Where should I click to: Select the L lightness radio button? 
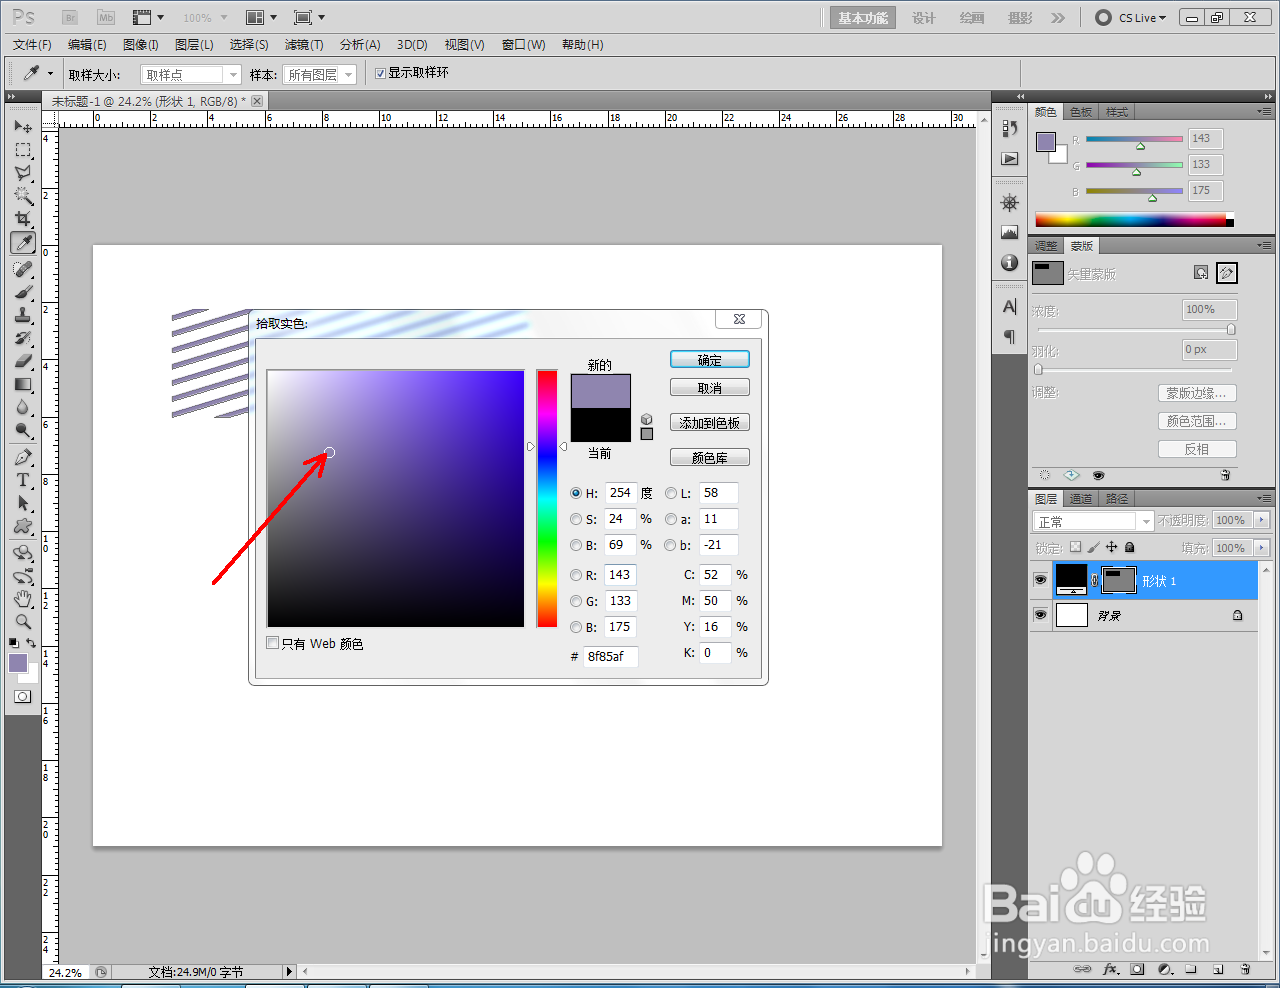coord(670,493)
